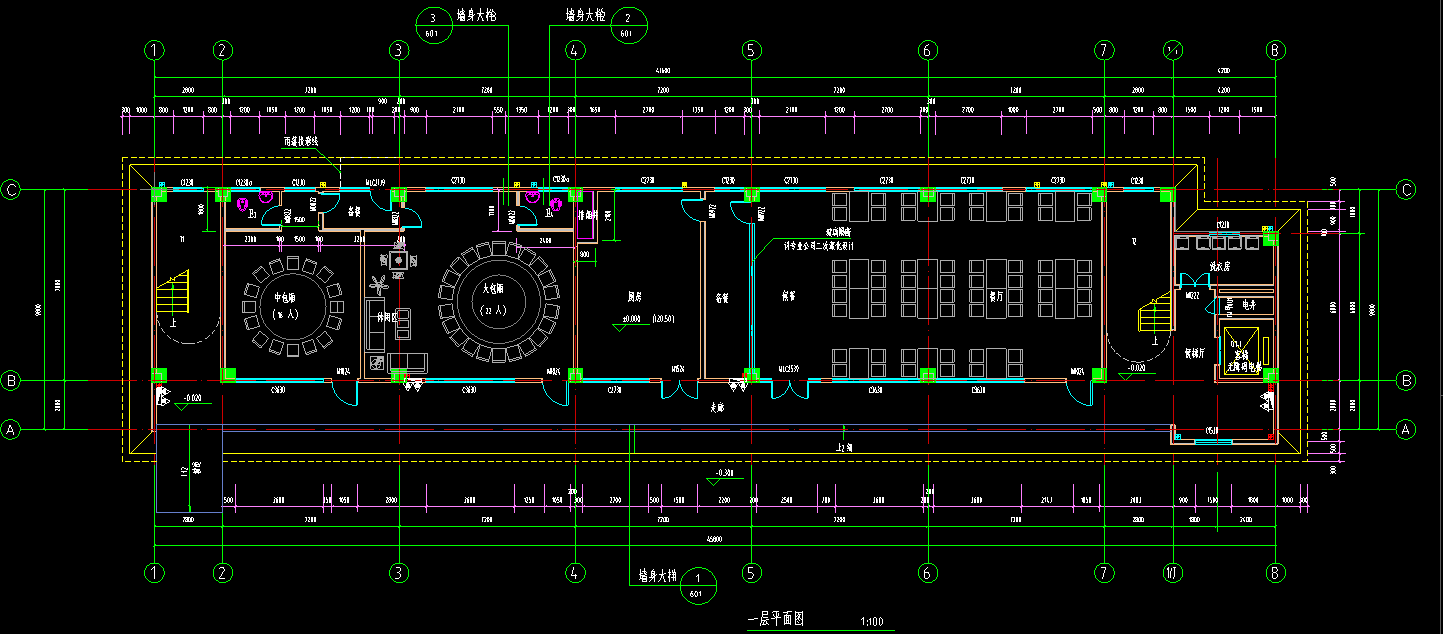Select the 一层平面图 drawing title text
1443x634 pixels.
tap(776, 620)
